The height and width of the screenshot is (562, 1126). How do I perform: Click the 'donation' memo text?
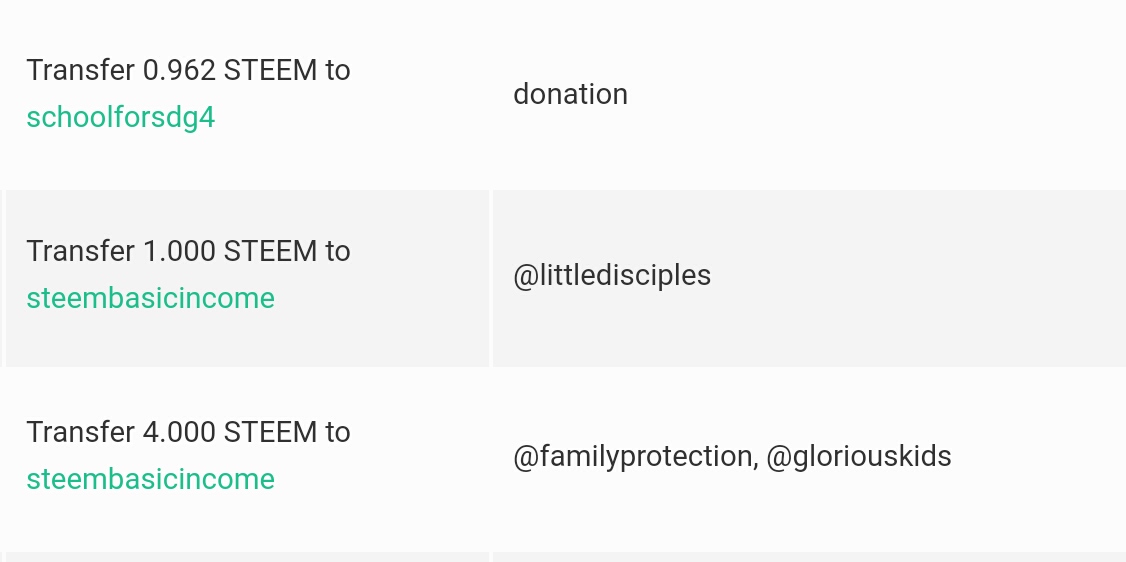570,94
